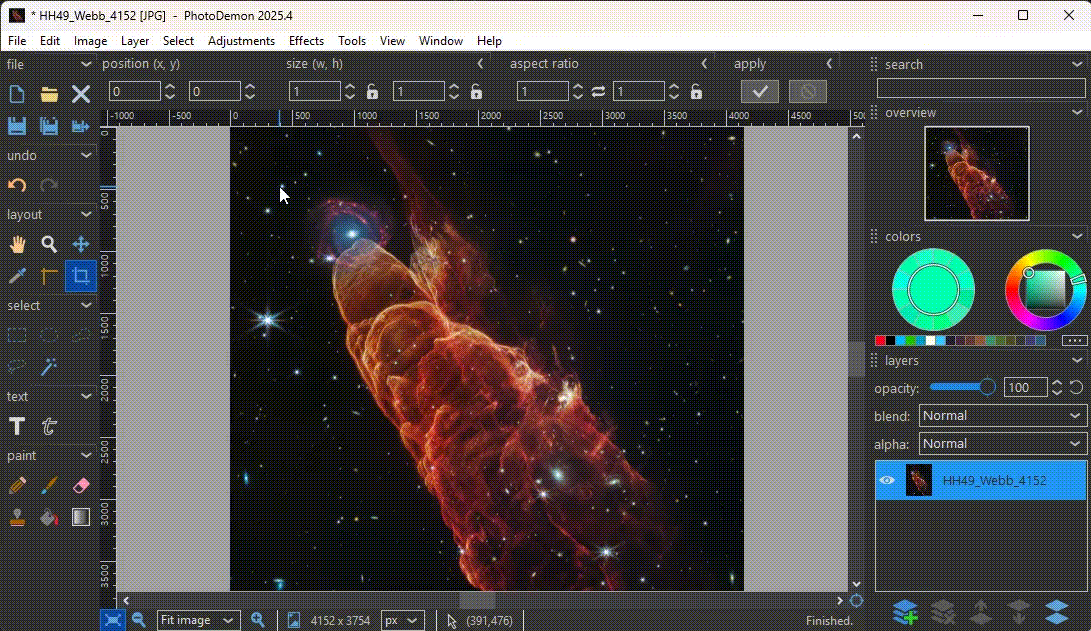Screen dimensions: 1091x631
Task: Select the Paintbrush tool
Action: point(49,485)
